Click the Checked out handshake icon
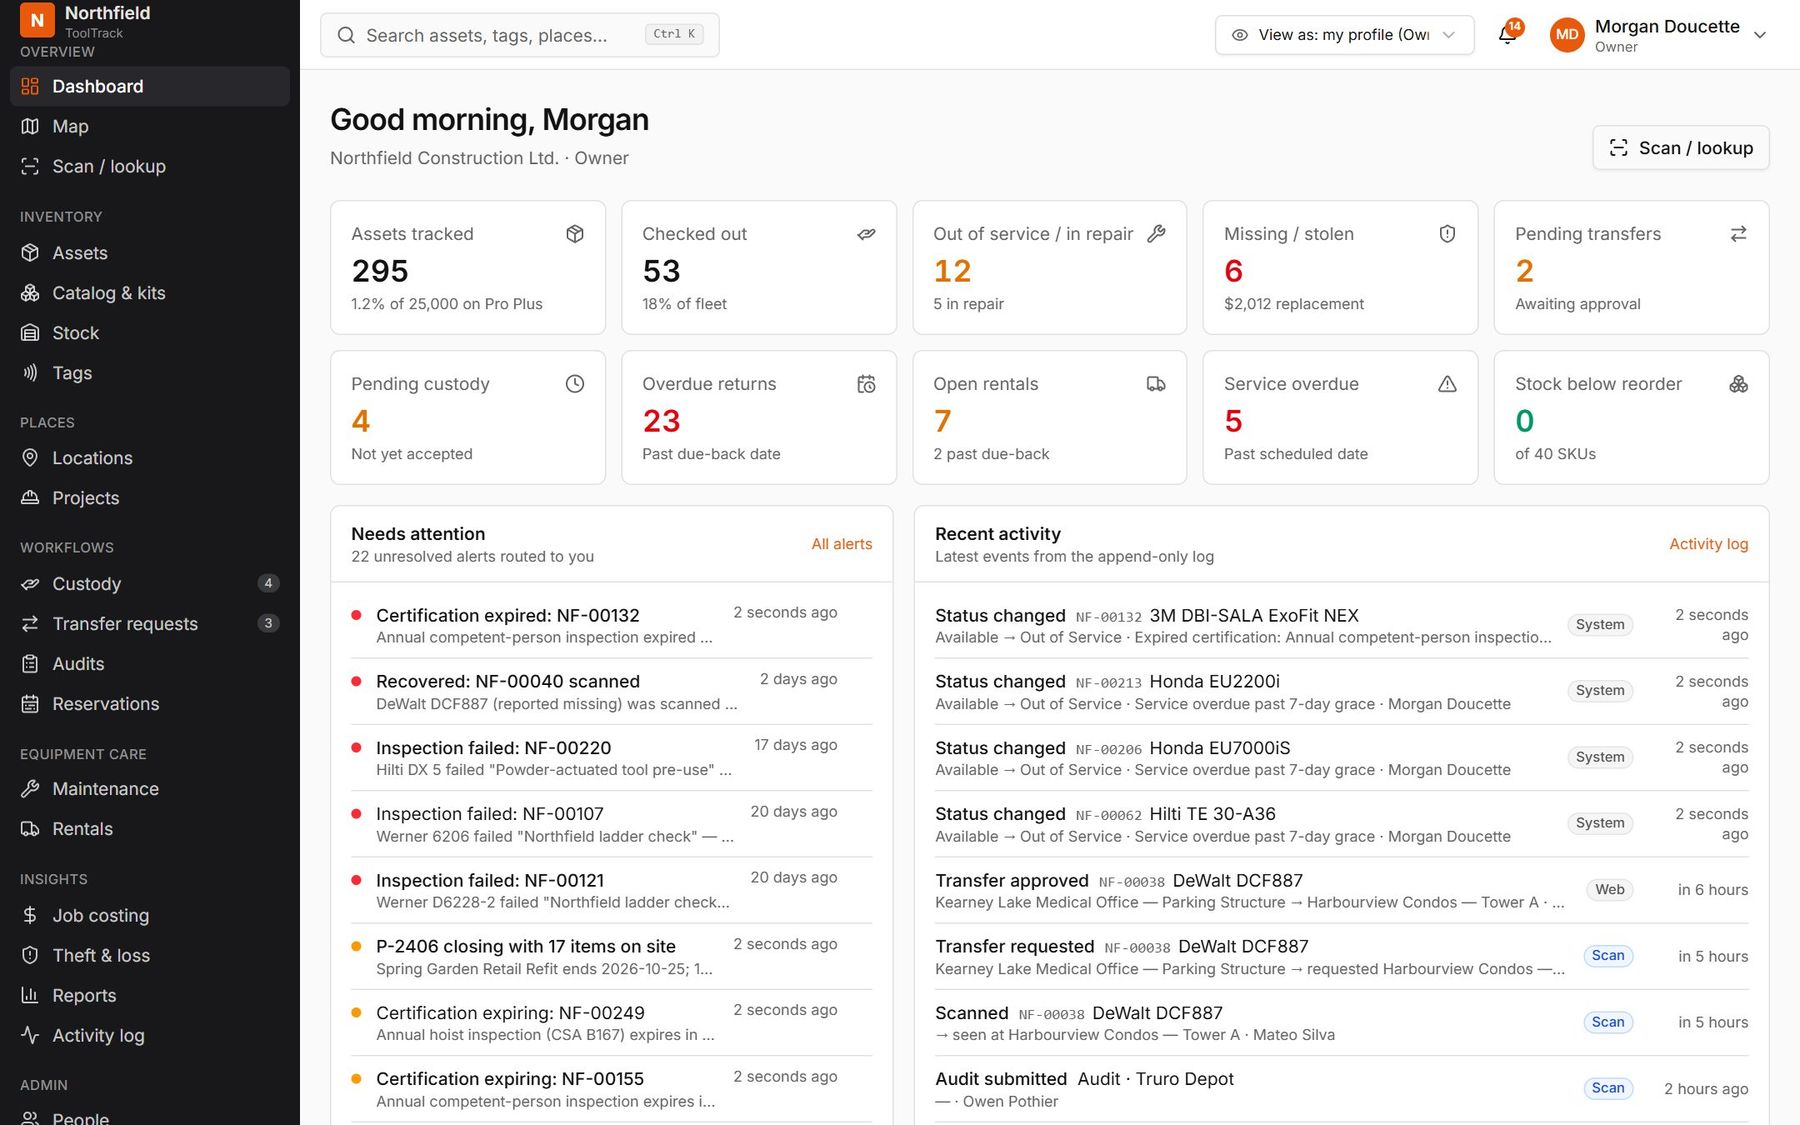The width and height of the screenshot is (1800, 1125). tap(866, 234)
